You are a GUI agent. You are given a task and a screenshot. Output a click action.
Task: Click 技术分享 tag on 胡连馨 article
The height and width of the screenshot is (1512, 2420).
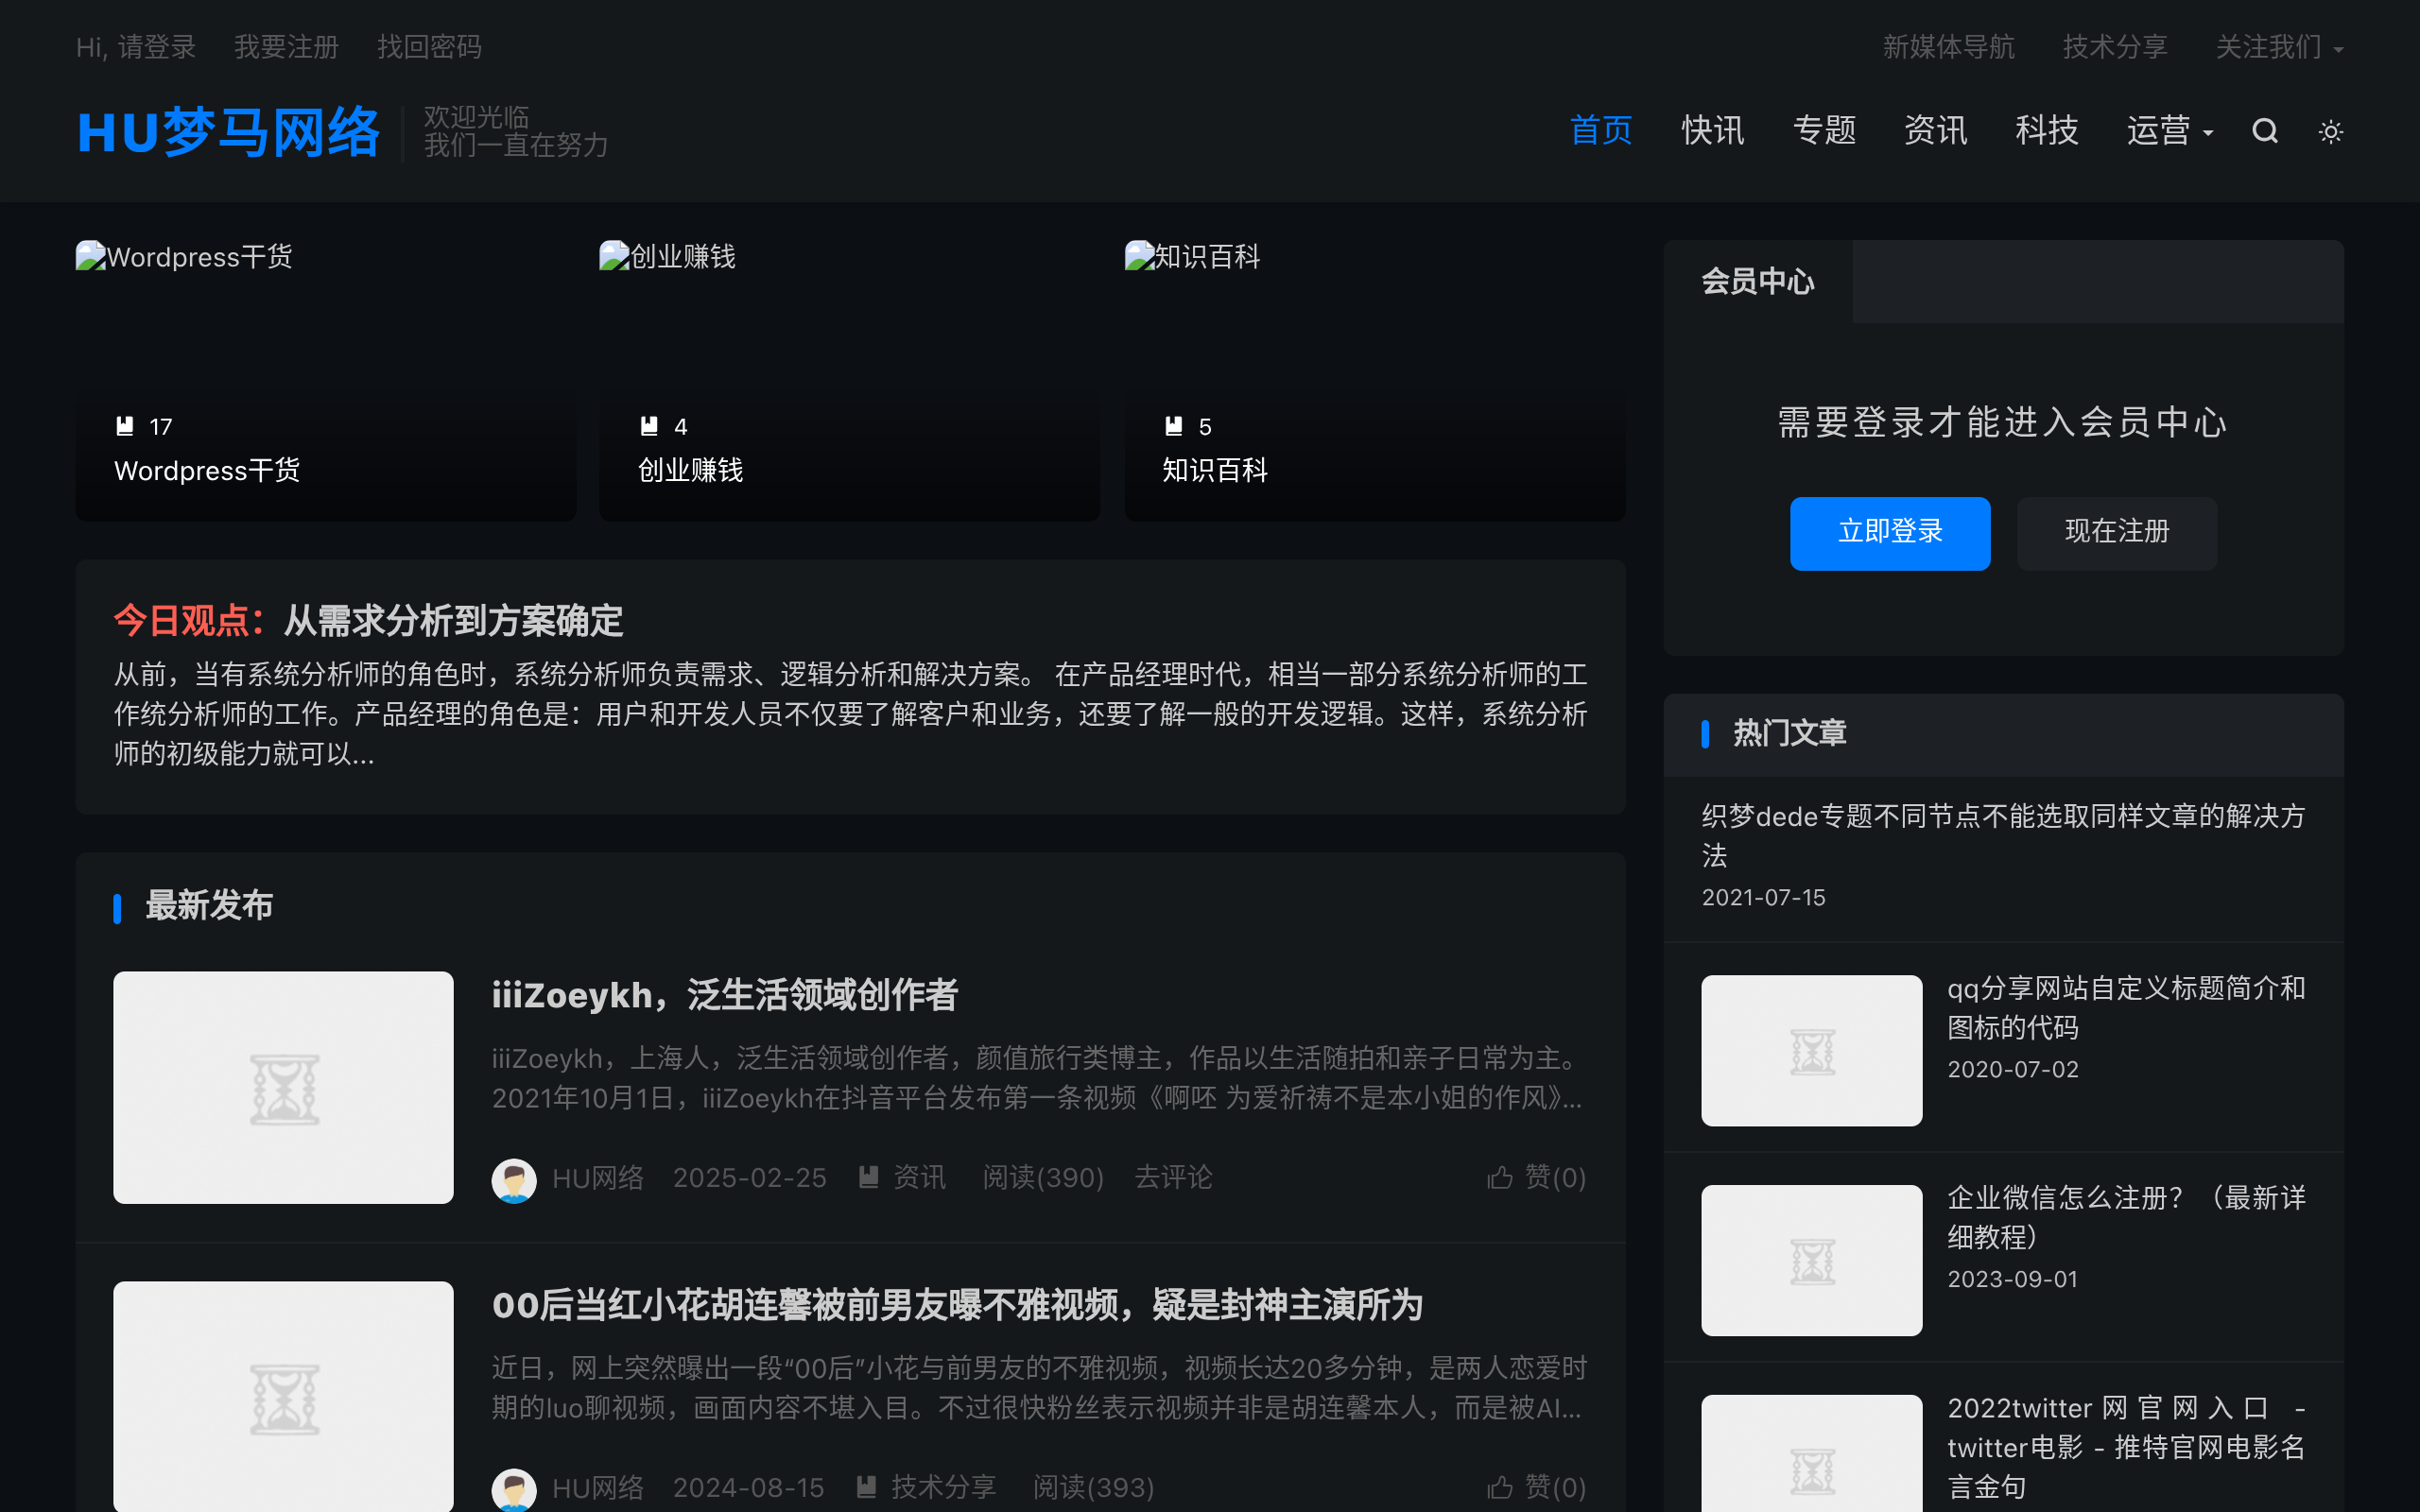point(943,1488)
